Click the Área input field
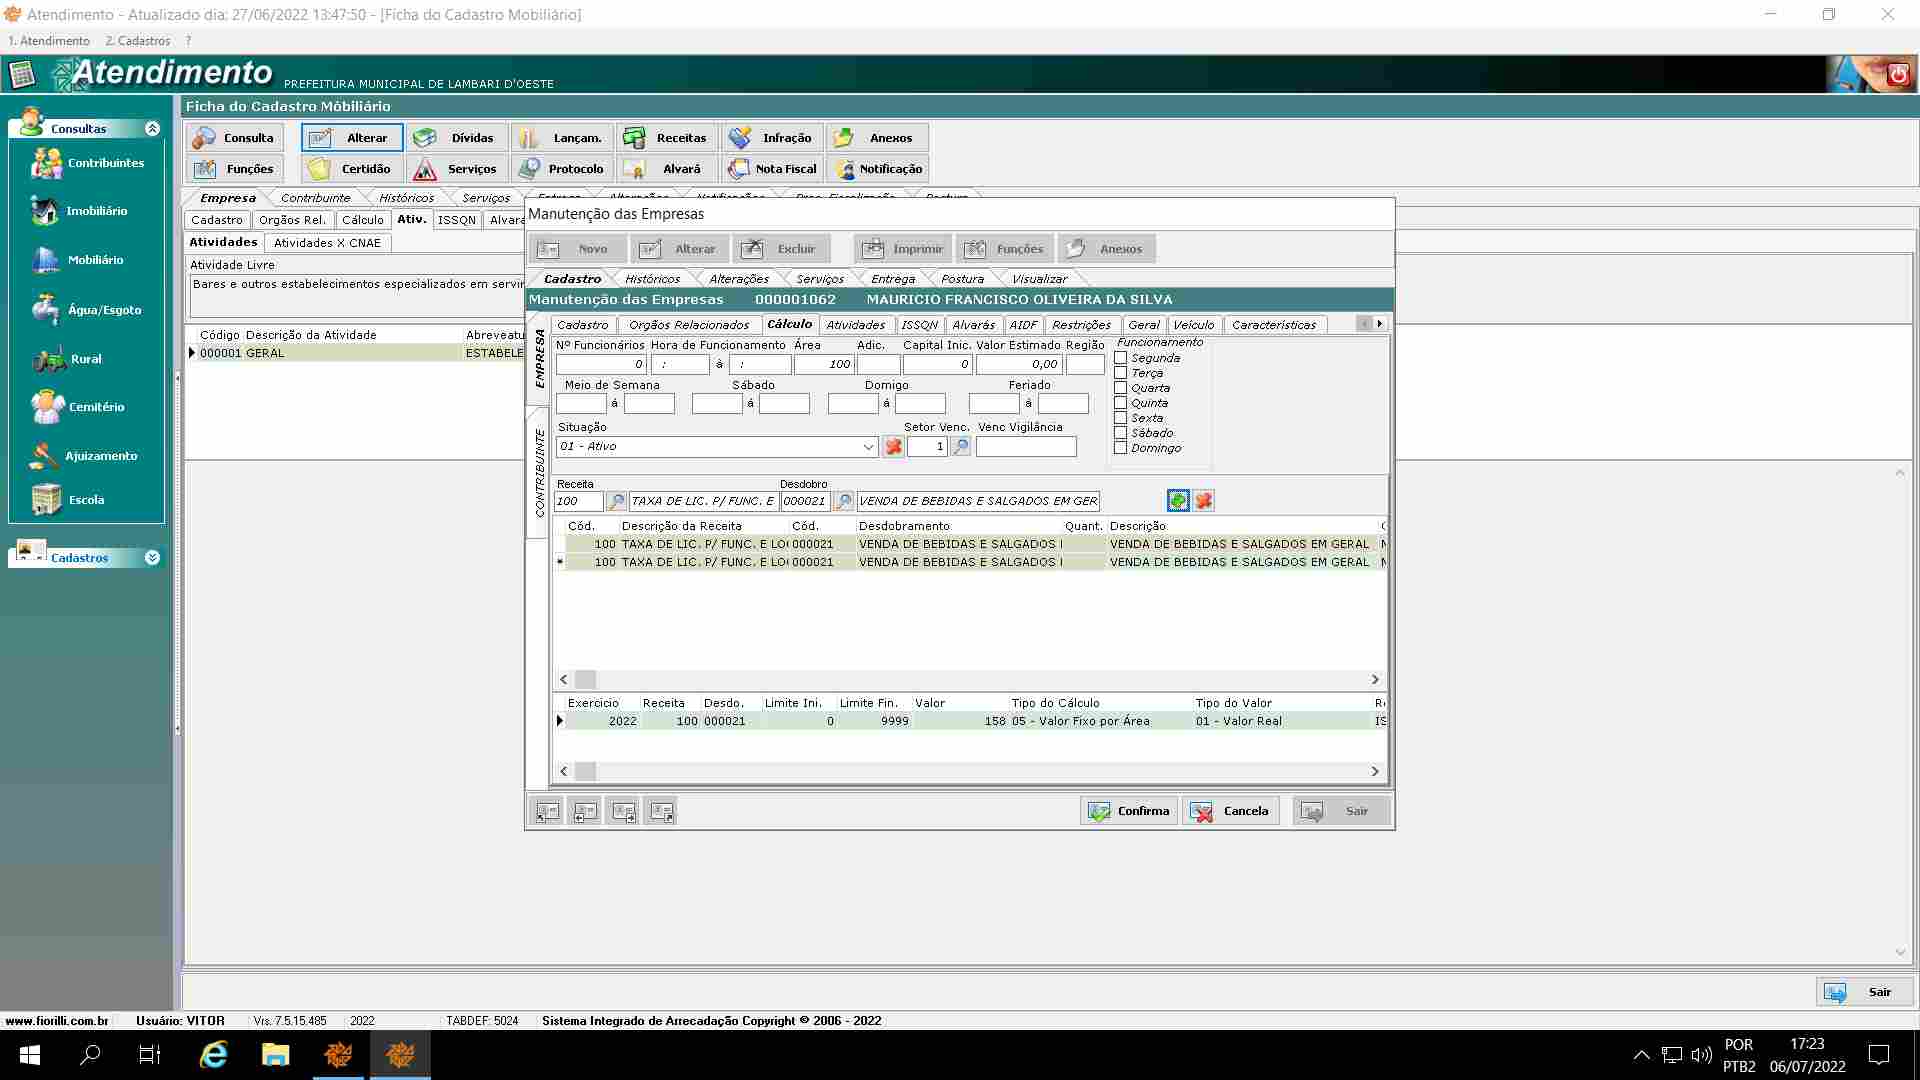This screenshot has width=1920, height=1080. [824, 365]
